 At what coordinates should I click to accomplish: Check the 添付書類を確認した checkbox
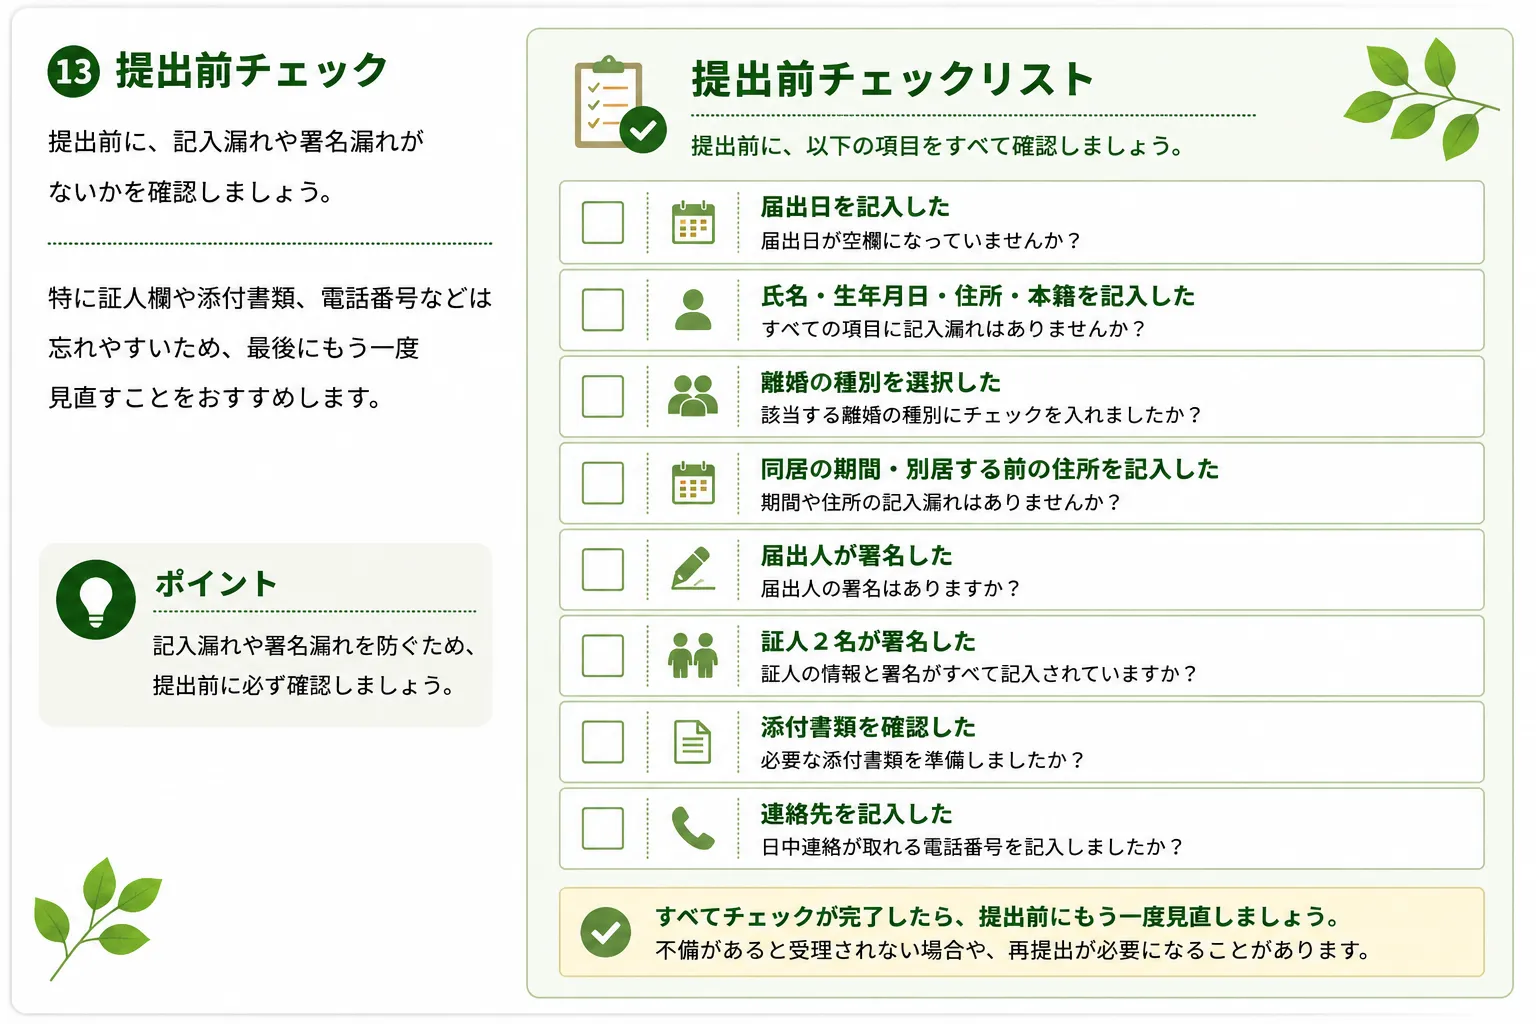[x=603, y=742]
